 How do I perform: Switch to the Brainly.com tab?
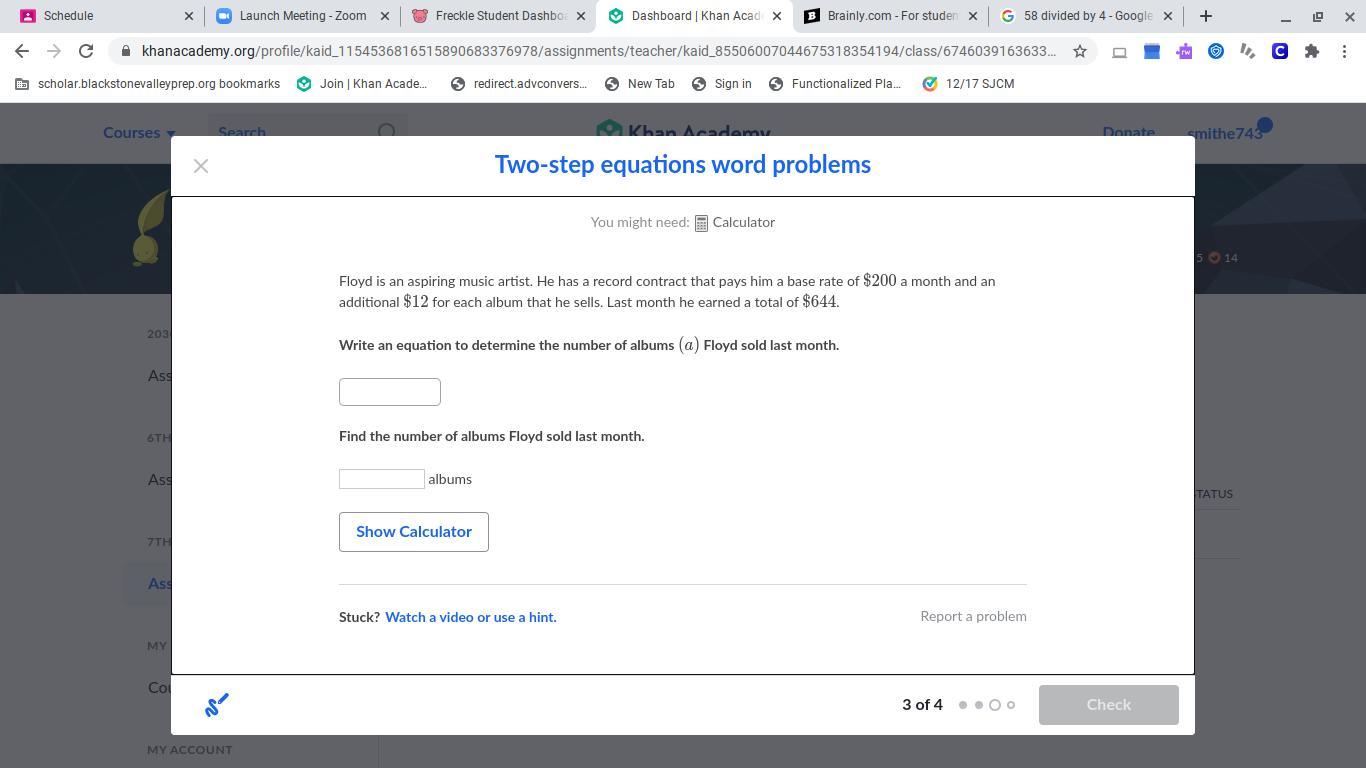click(890, 16)
